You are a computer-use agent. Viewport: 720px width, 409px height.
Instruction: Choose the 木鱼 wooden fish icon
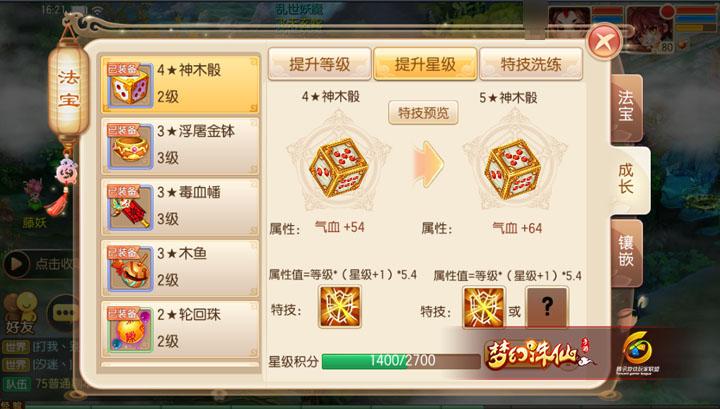tap(130, 269)
